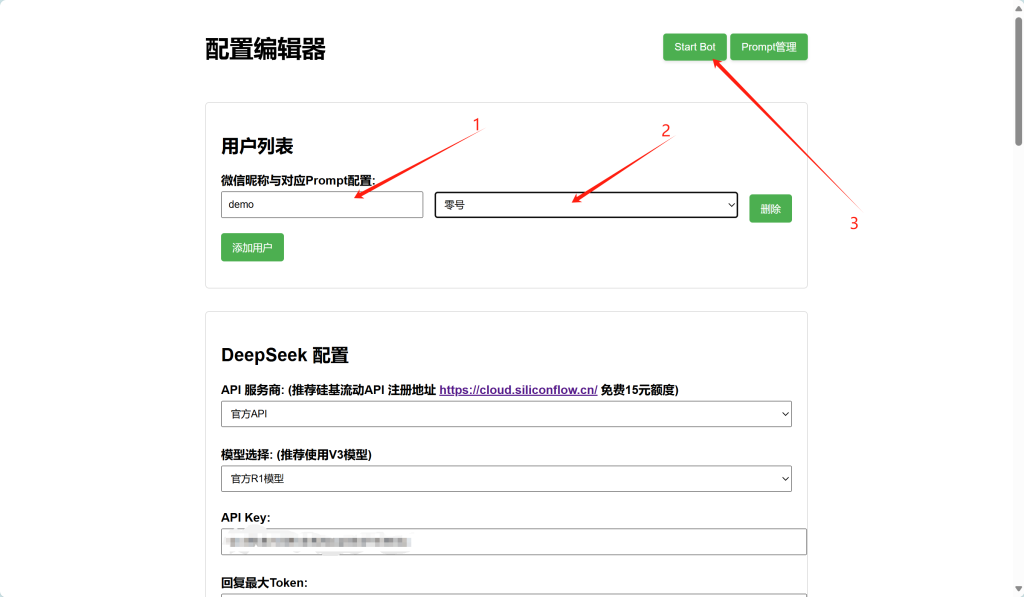Image resolution: width=1024 pixels, height=597 pixels.
Task: Open Prompt管理 page
Action: pyautogui.click(x=769, y=47)
